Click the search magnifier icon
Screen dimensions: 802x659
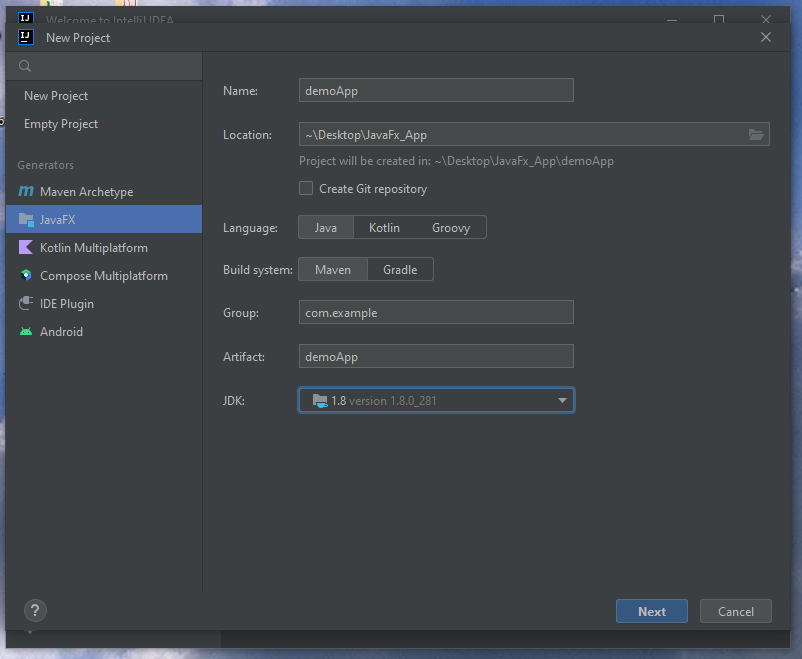tap(25, 66)
